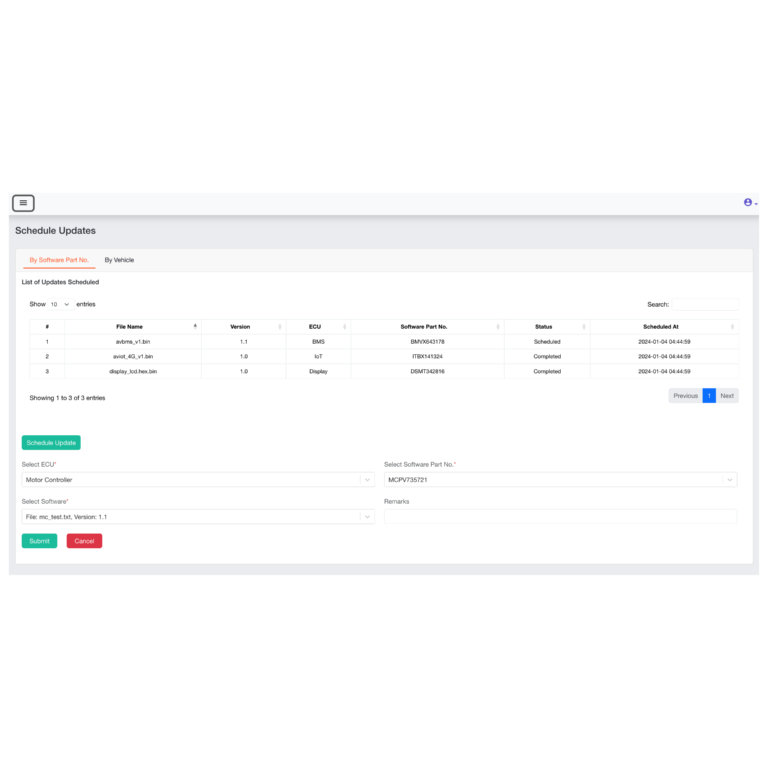Open the Select Software dropdown

[198, 517]
